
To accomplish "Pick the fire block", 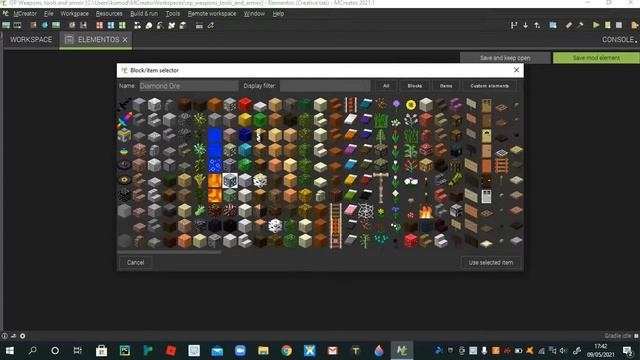I will 426,211.
